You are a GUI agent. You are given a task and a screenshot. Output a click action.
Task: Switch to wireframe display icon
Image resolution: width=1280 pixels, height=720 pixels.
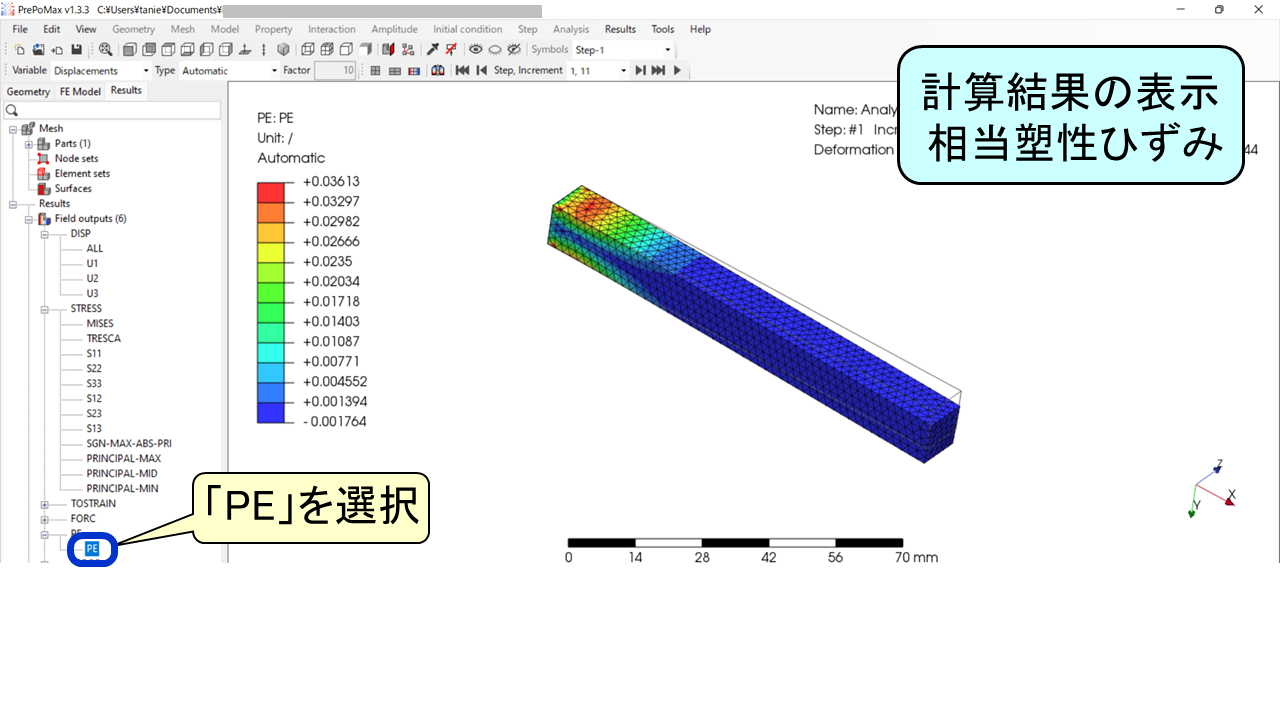(x=307, y=50)
